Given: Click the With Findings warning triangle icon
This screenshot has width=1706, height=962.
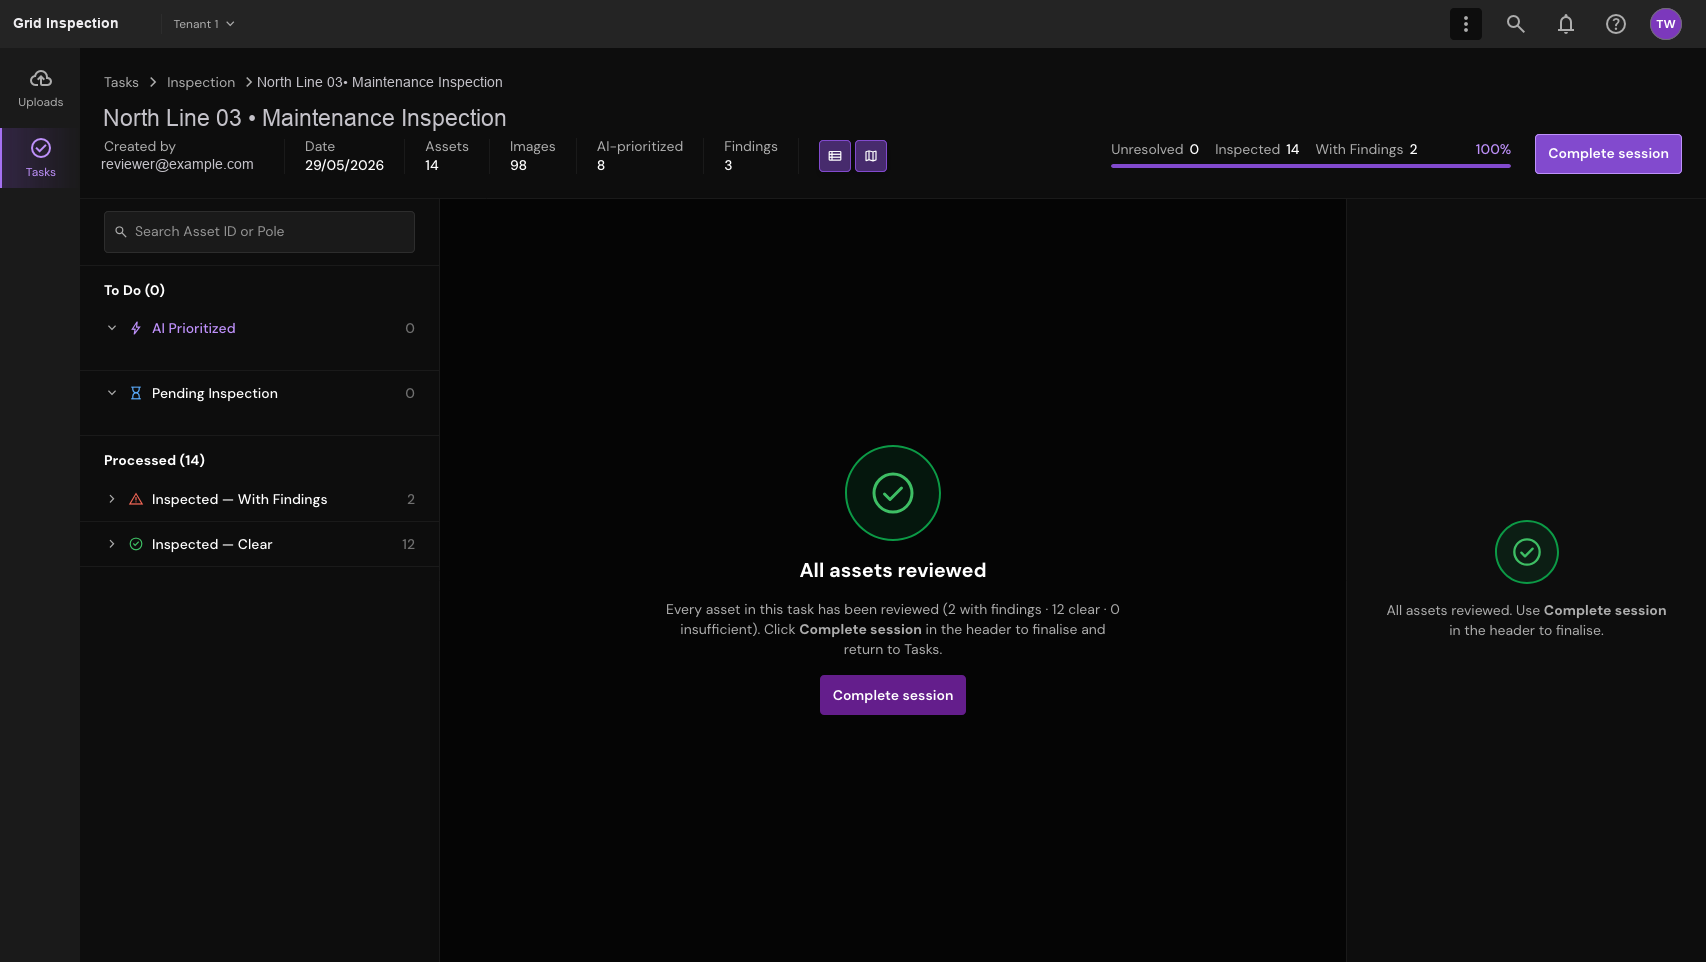Looking at the screenshot, I should 136,499.
